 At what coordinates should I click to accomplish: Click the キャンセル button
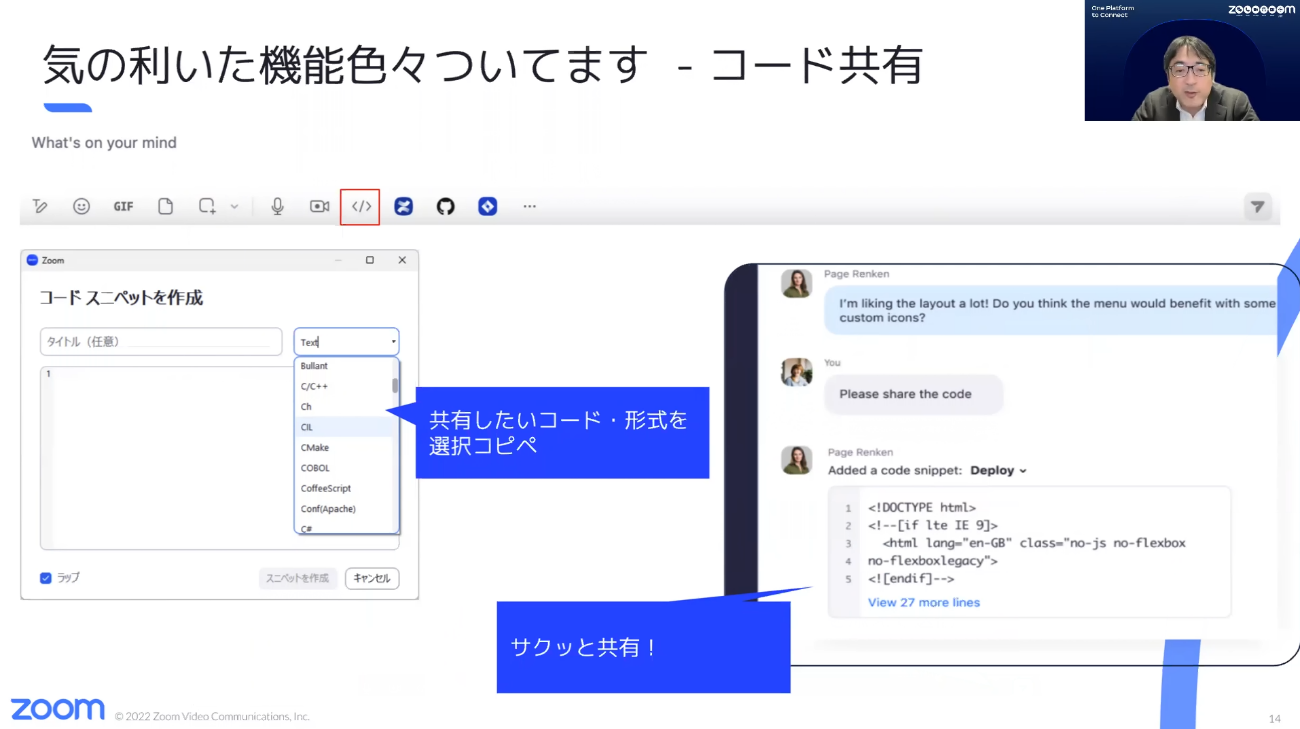[372, 578]
